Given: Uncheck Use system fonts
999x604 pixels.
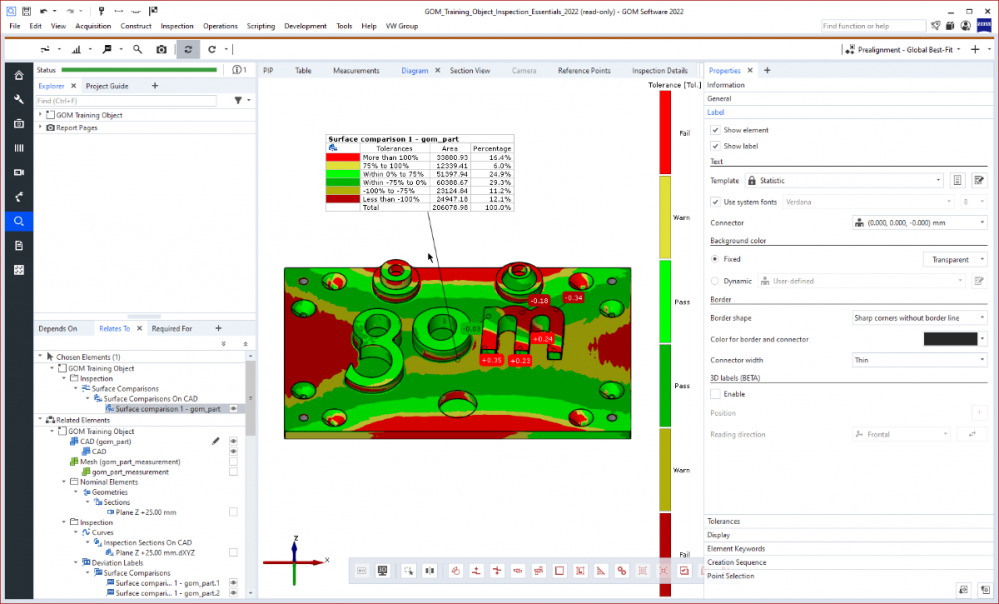Looking at the screenshot, I should (x=715, y=202).
